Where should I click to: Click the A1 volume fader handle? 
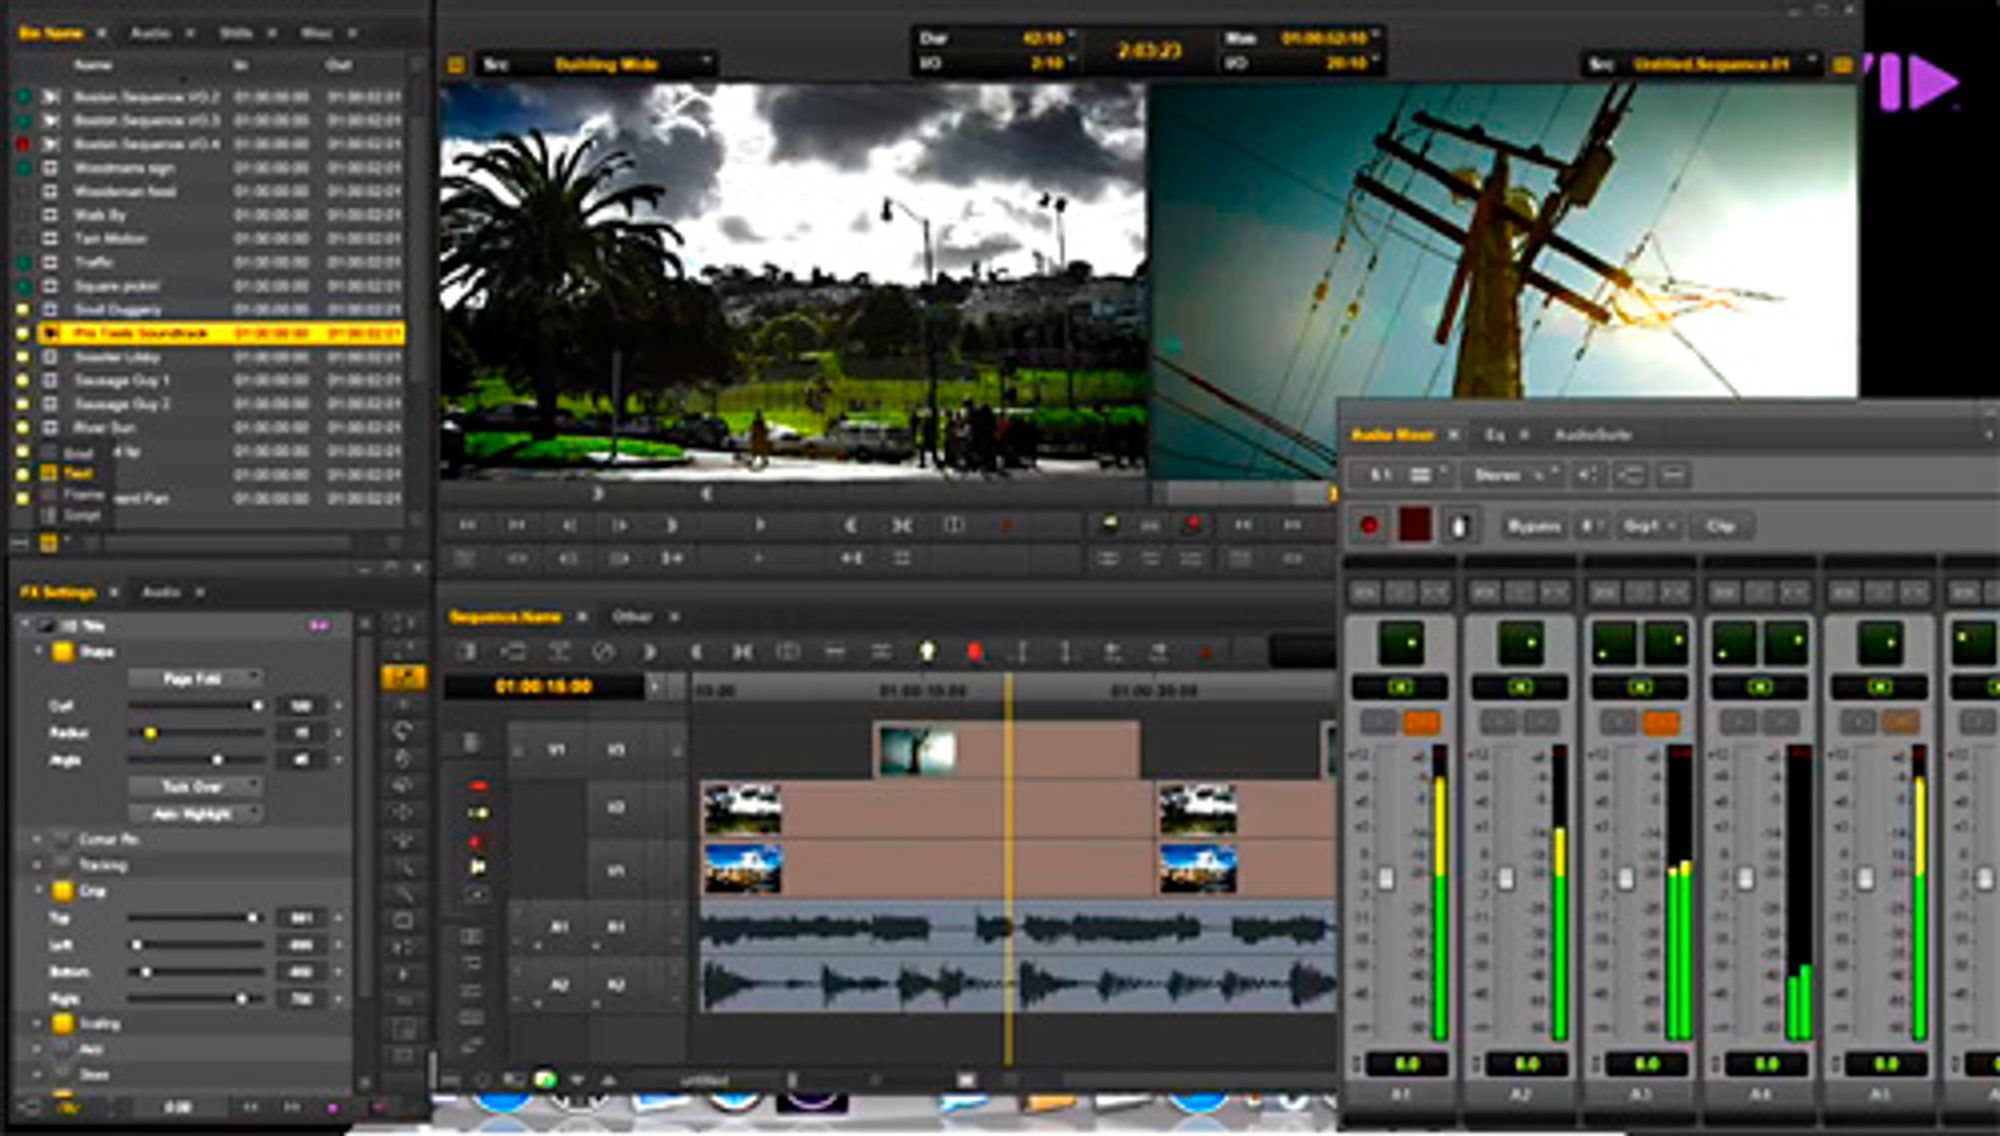tap(1385, 879)
